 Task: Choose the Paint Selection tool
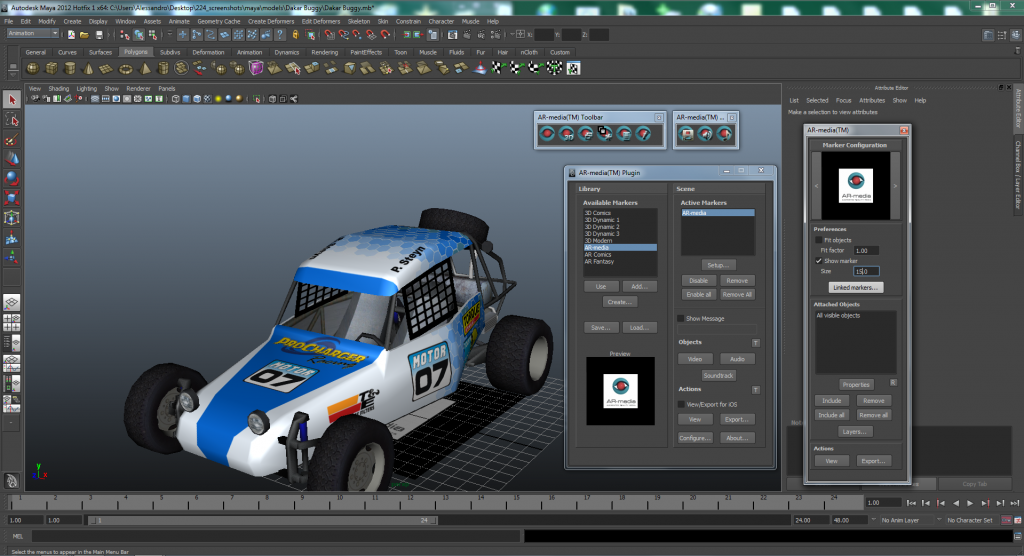click(12, 139)
